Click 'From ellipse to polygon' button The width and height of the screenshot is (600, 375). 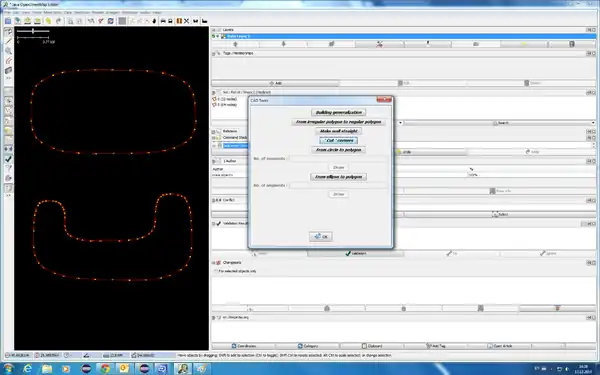click(339, 177)
